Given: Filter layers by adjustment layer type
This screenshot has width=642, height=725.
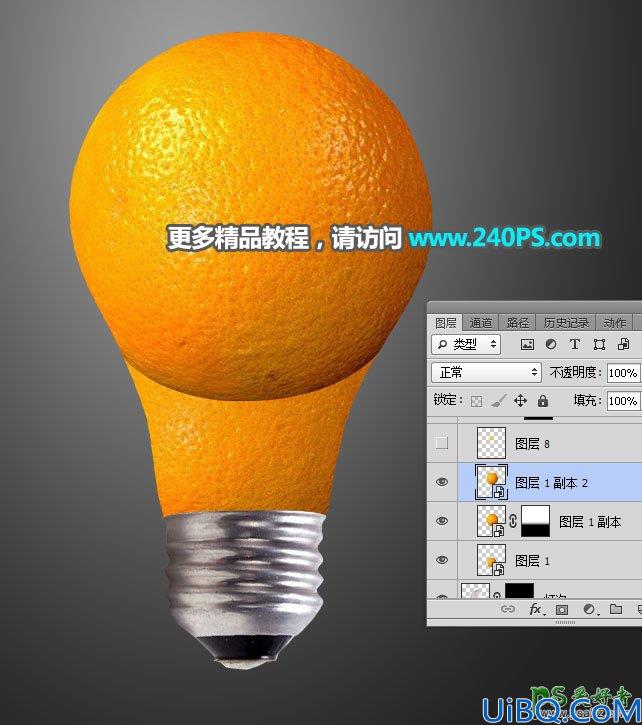Looking at the screenshot, I should (551, 344).
